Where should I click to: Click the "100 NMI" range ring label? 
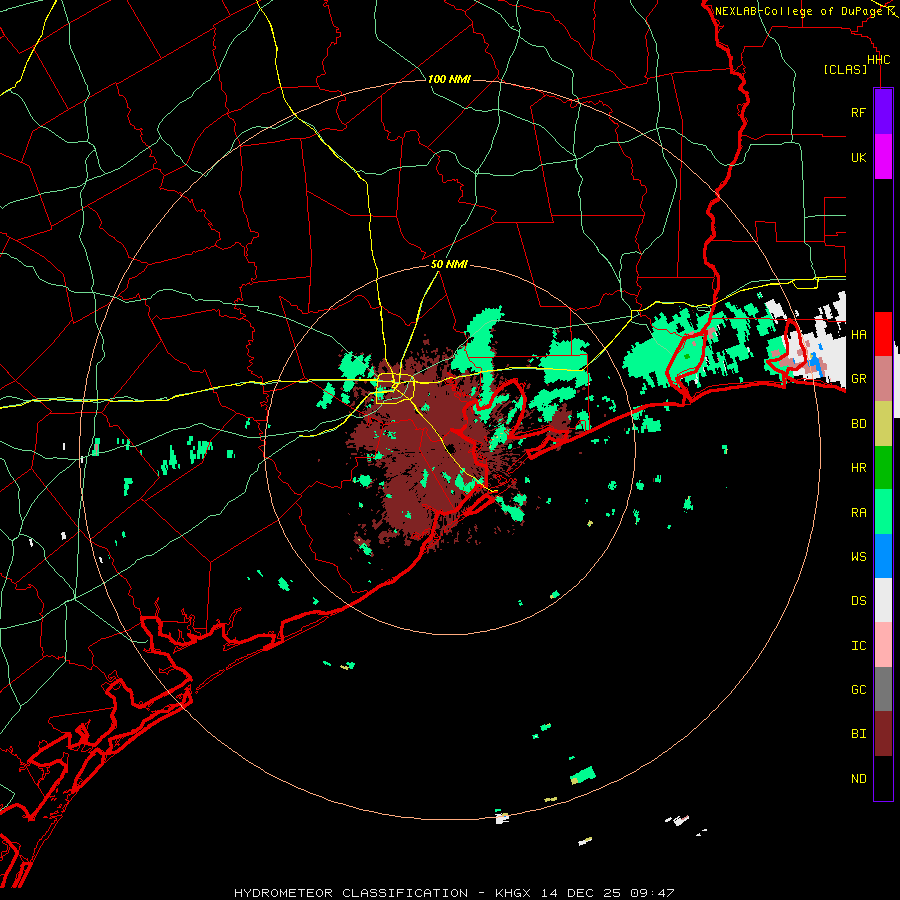coord(449,79)
